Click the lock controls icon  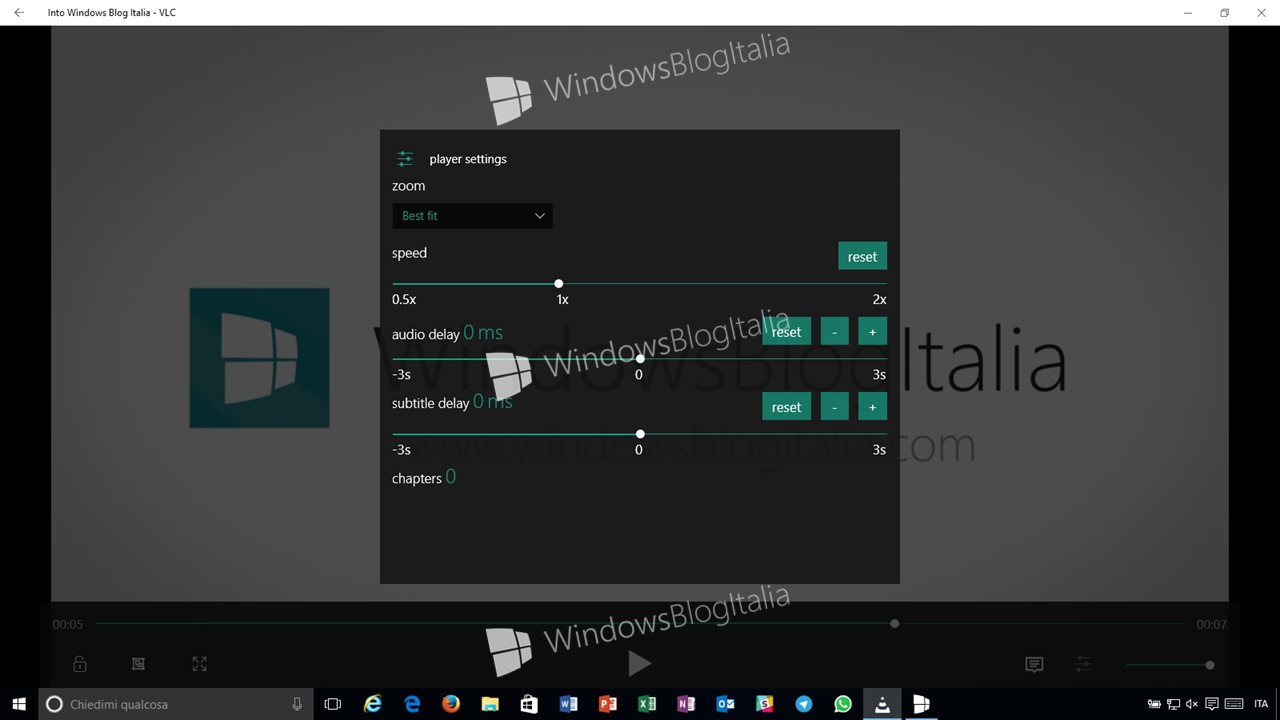80,664
